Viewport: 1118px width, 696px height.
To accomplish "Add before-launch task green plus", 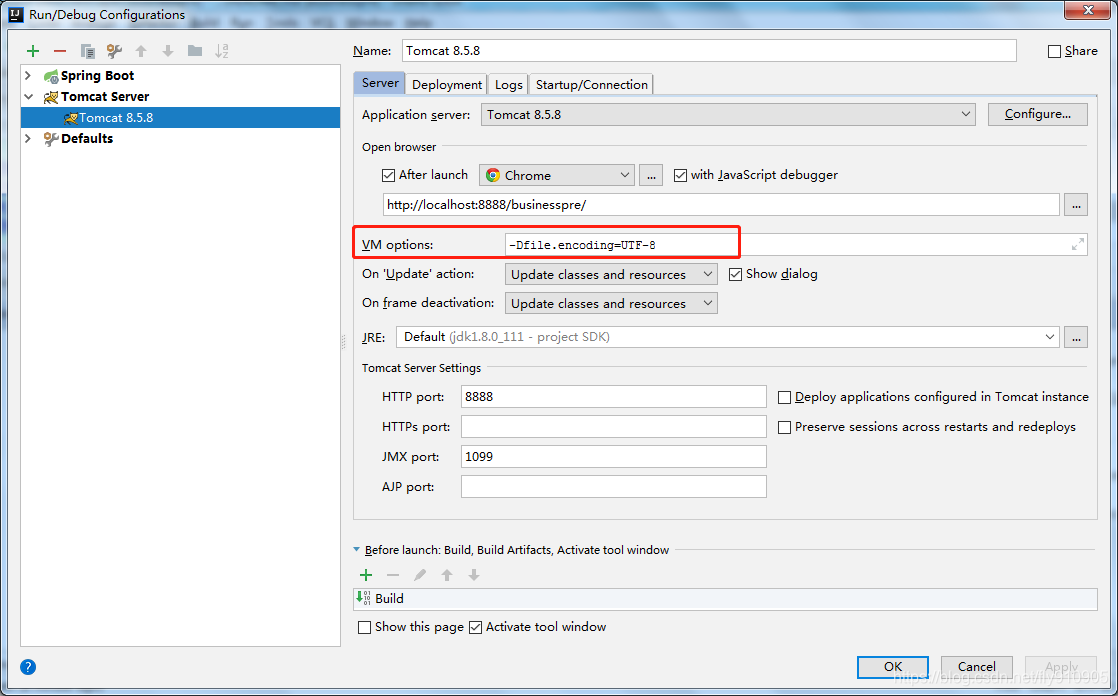I will point(366,575).
